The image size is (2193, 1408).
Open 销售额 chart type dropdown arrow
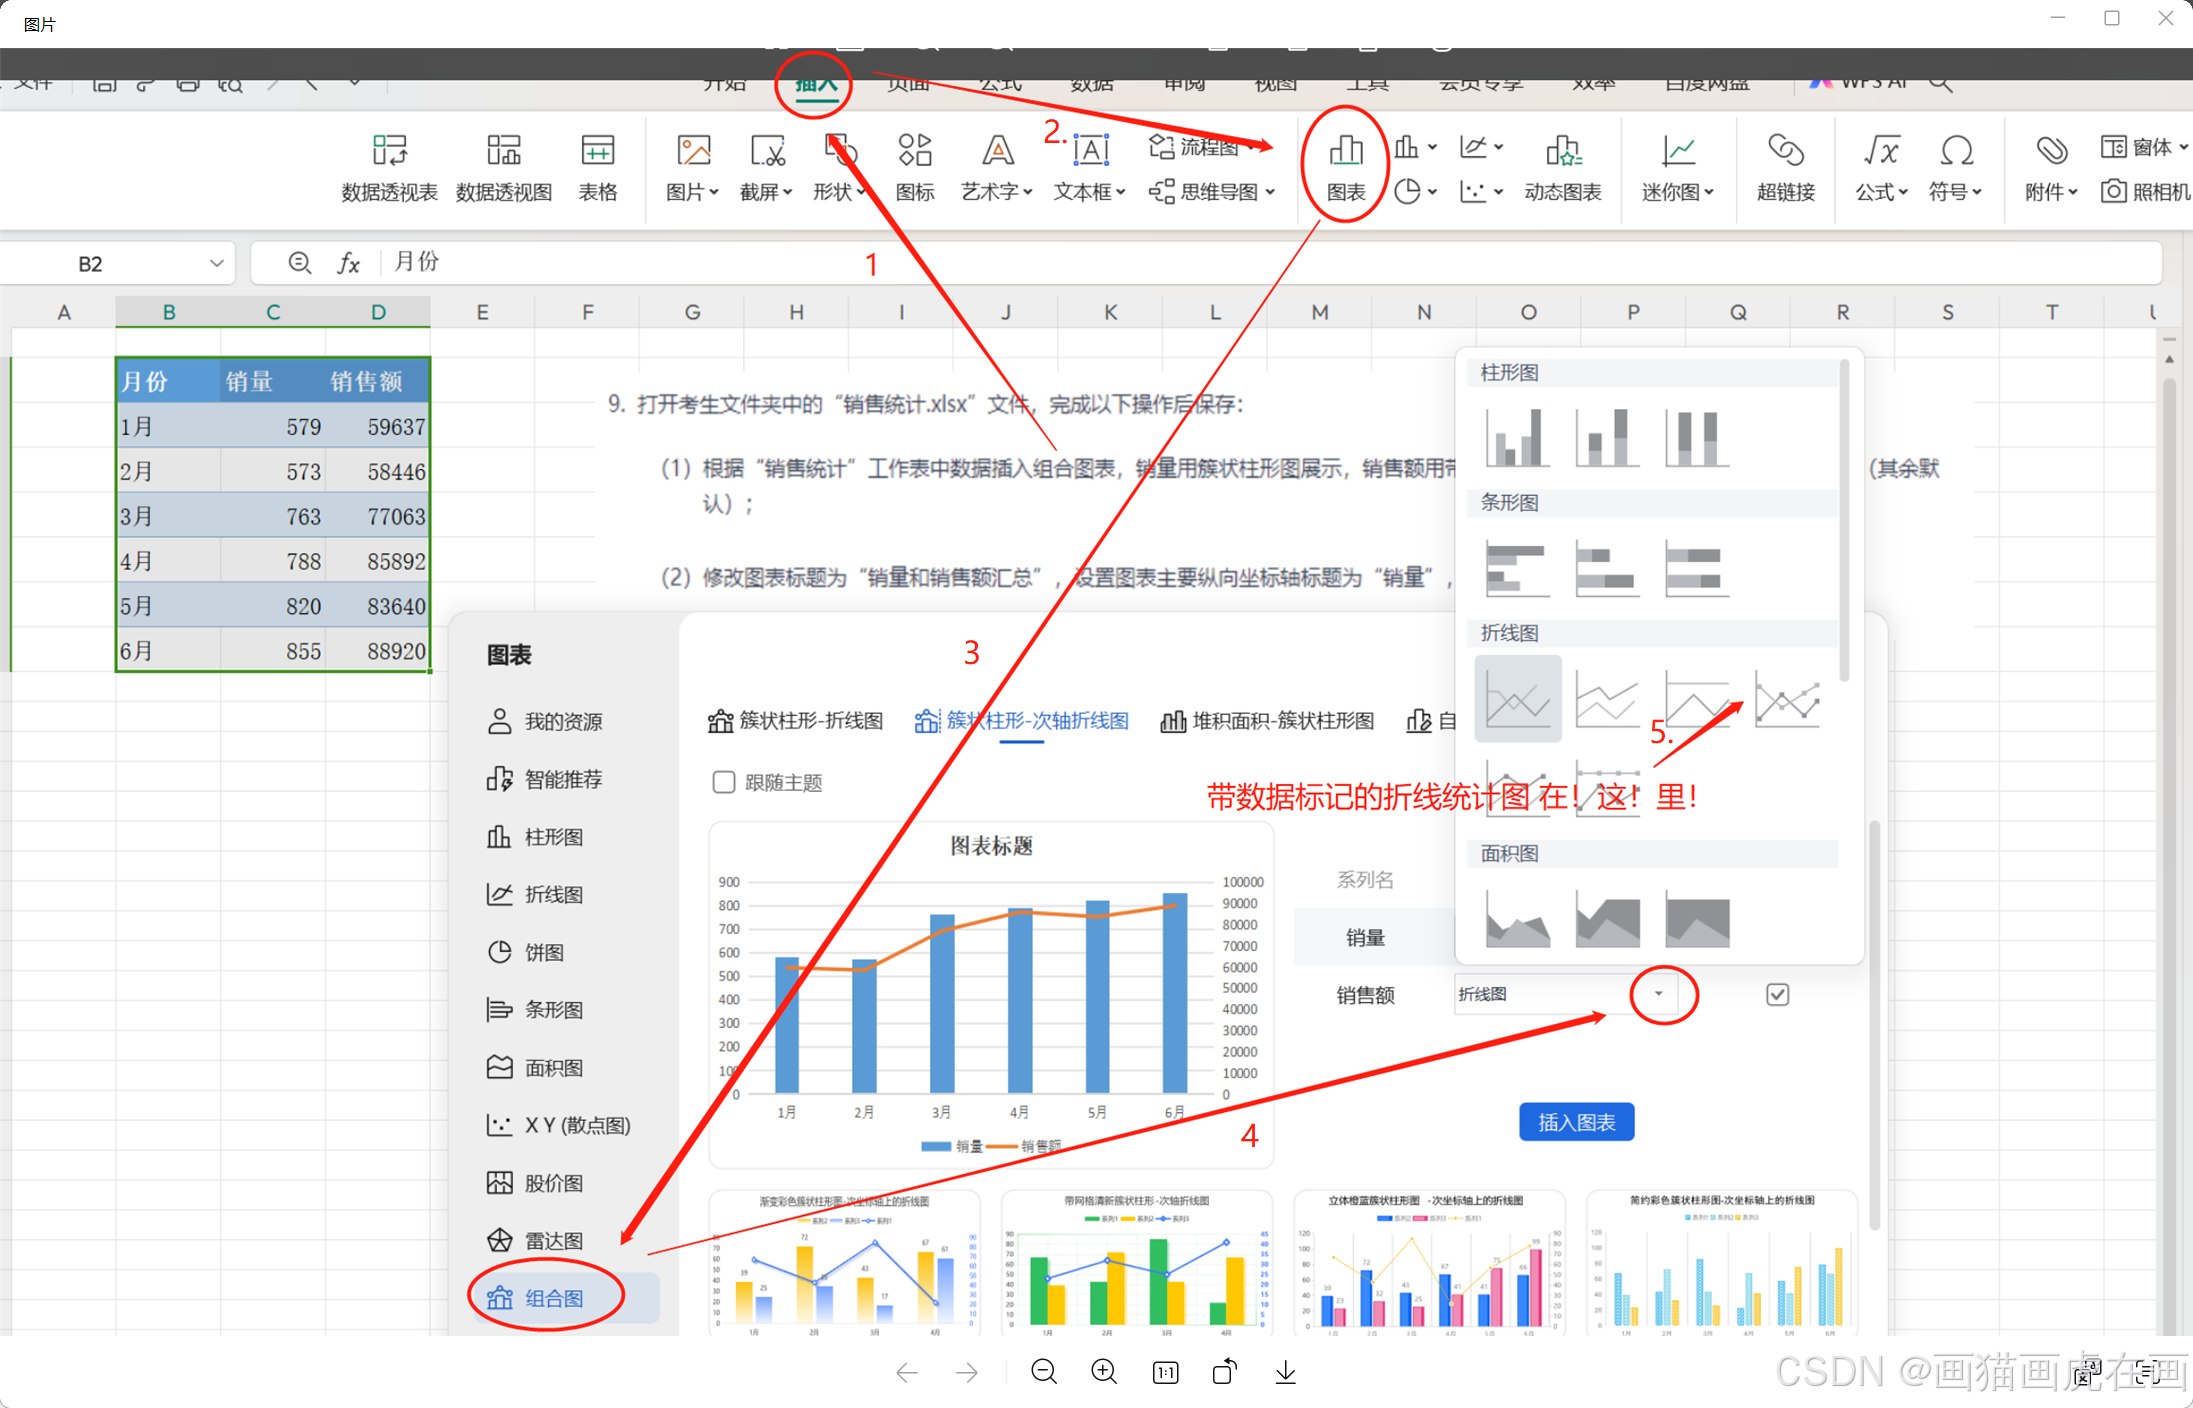[1659, 994]
